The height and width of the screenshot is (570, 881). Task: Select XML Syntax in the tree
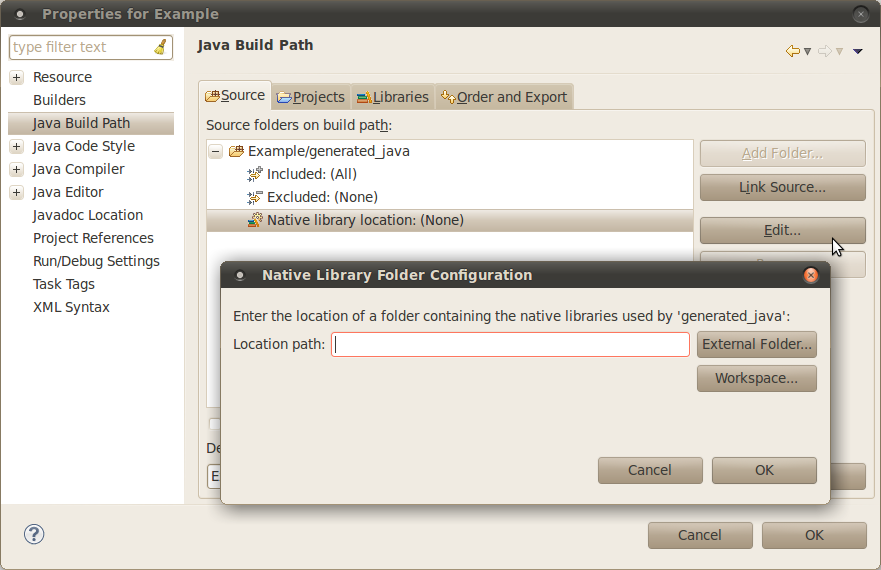pos(71,307)
